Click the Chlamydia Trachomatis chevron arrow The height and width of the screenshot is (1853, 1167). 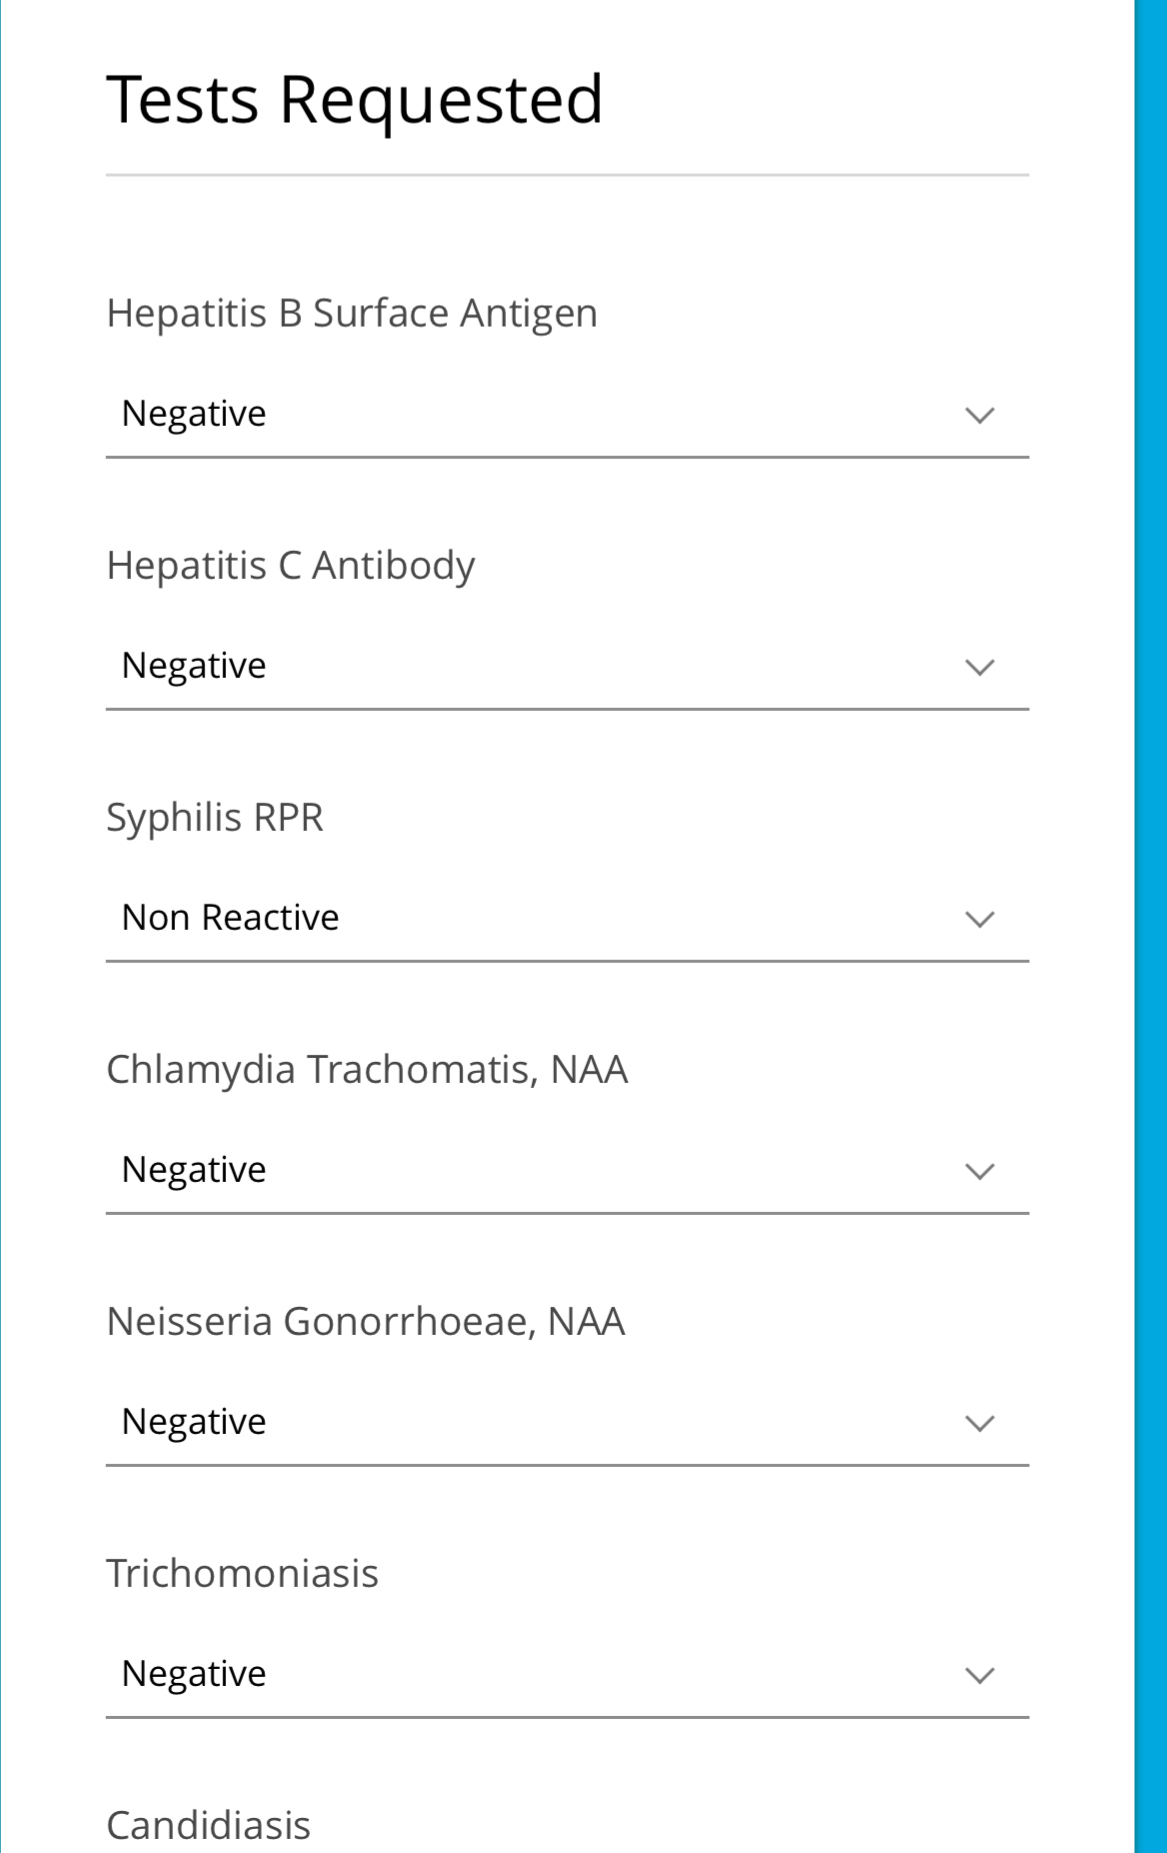[979, 1171]
